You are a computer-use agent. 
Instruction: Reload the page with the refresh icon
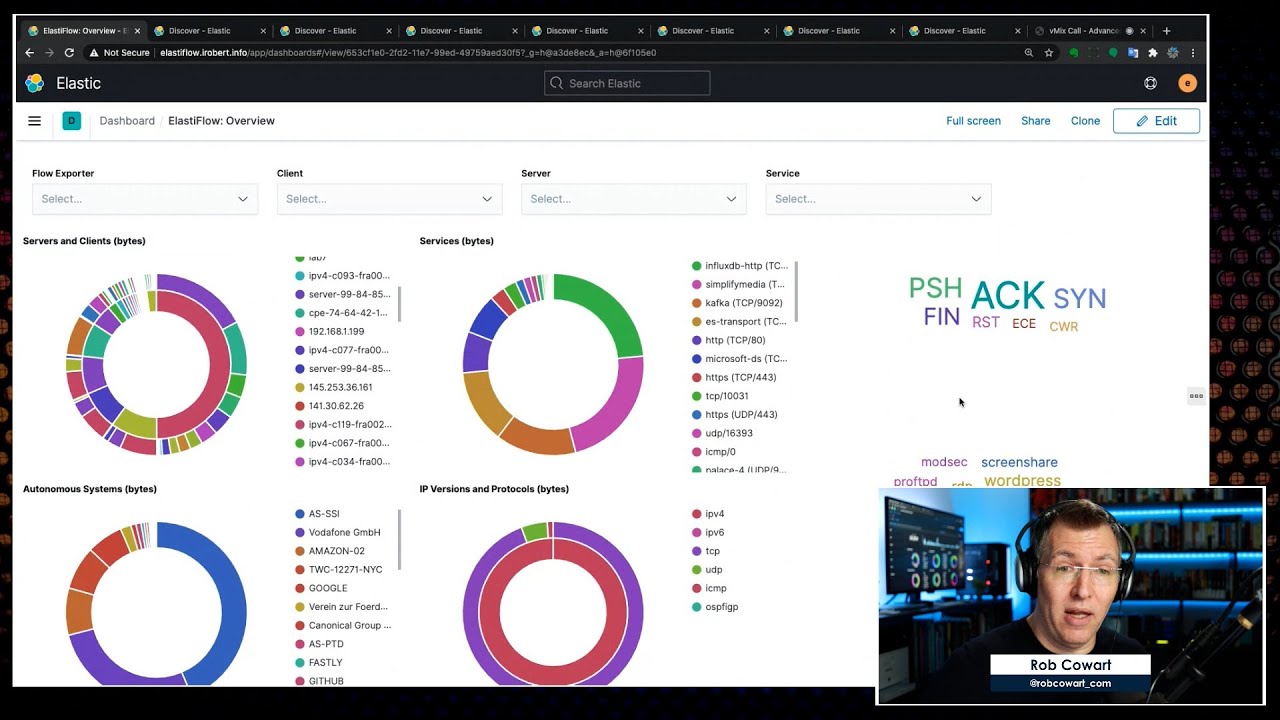pos(69,53)
